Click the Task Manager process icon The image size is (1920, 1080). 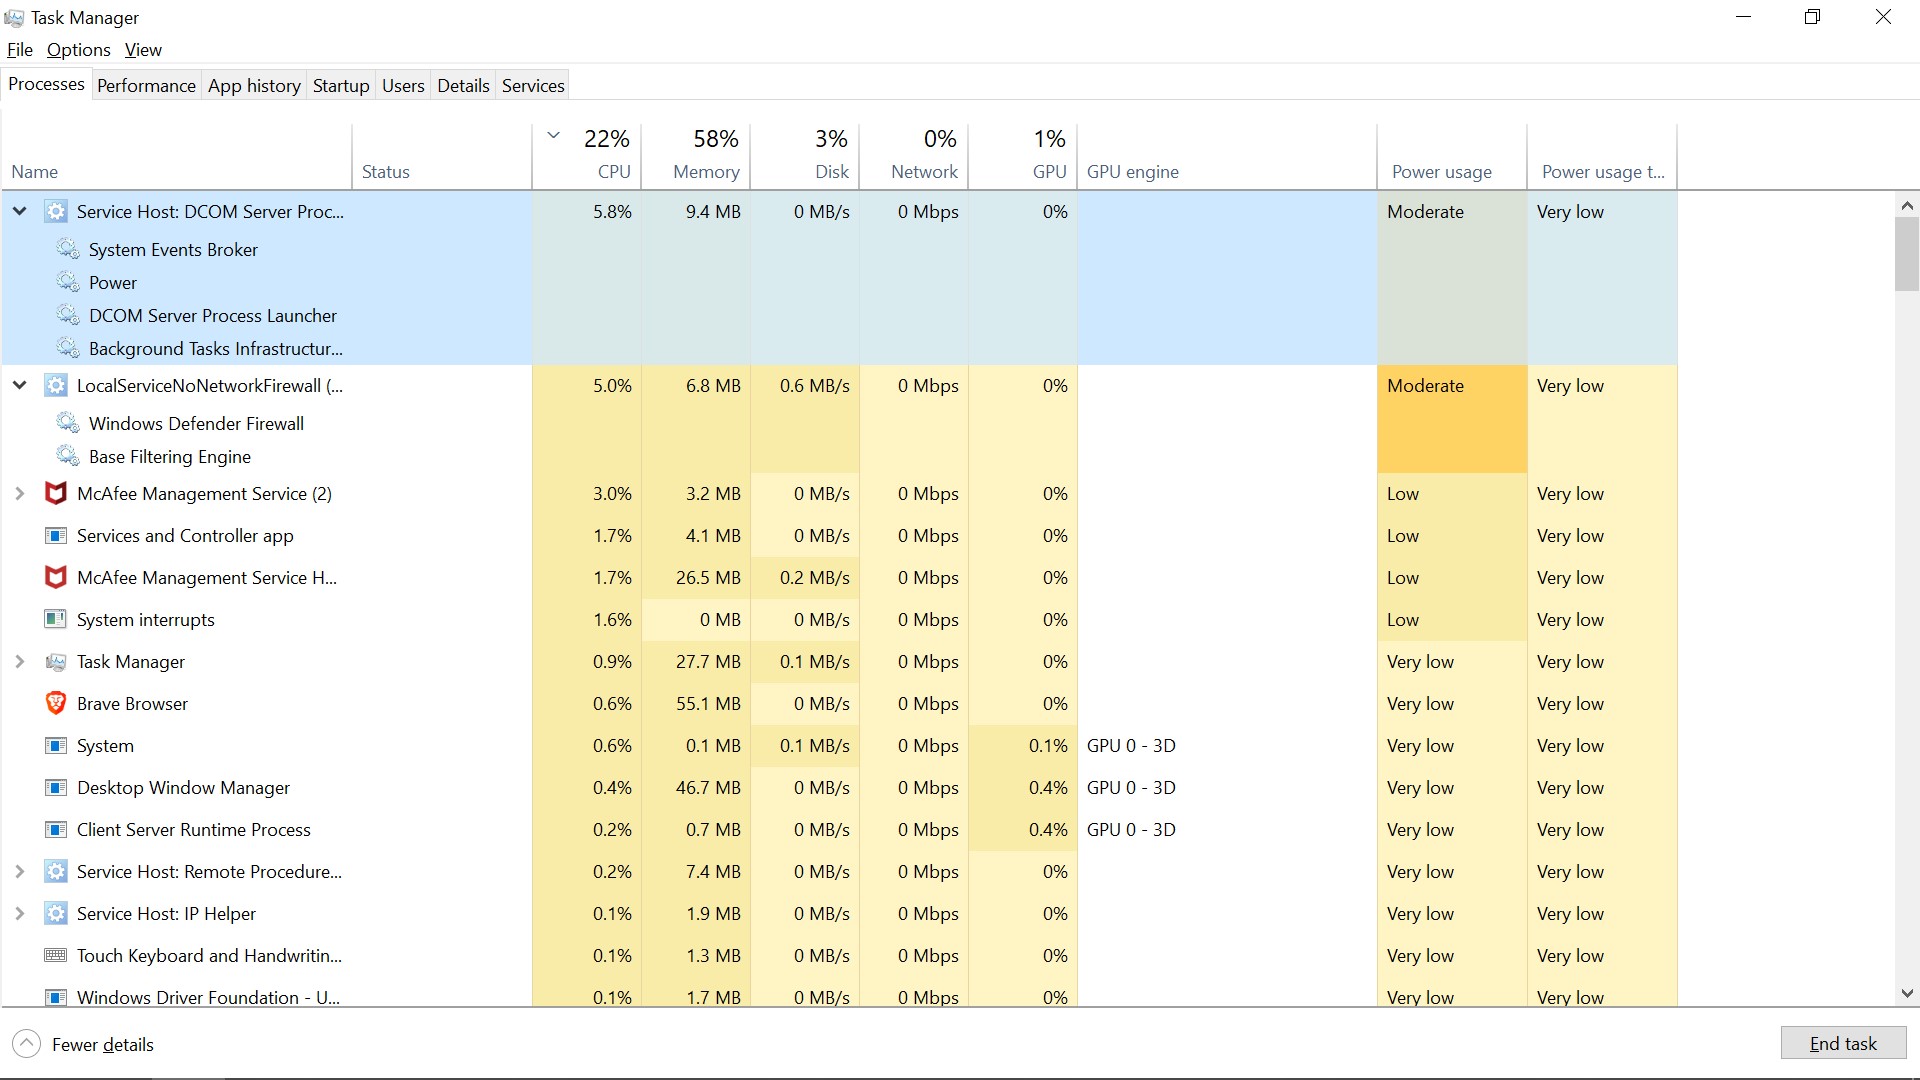pos(55,661)
